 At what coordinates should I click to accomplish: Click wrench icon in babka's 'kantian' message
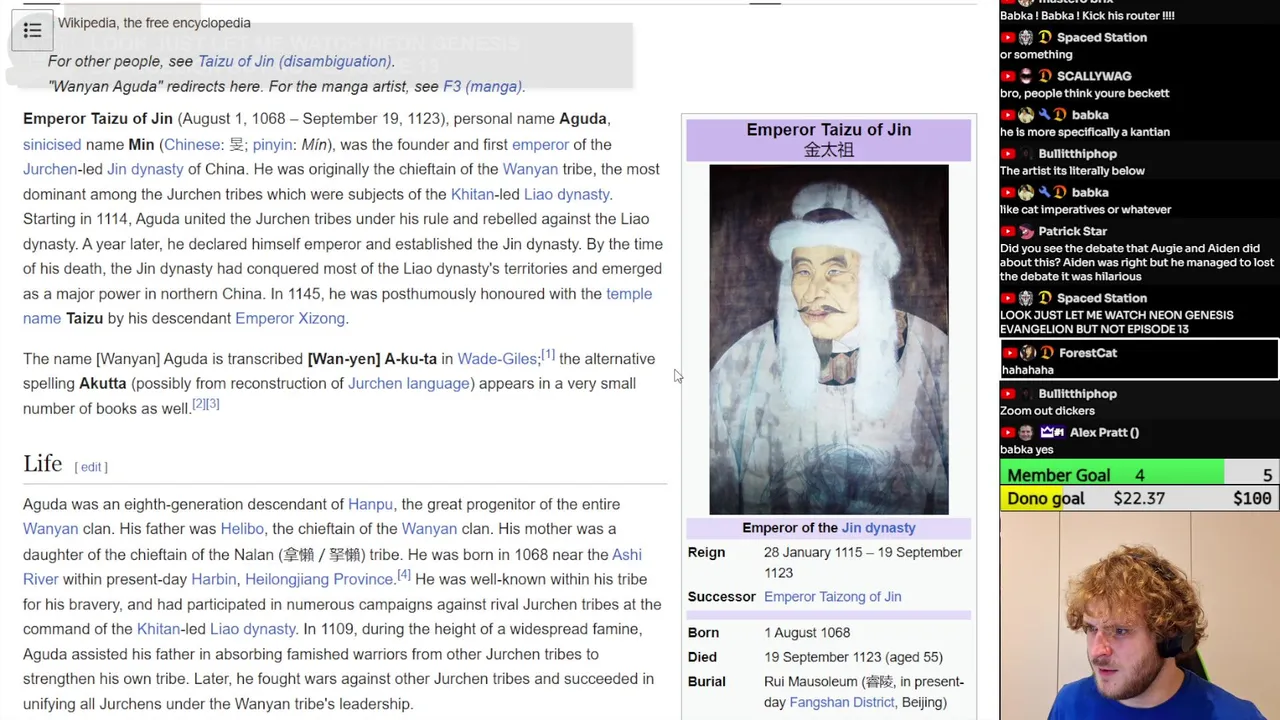click(1044, 115)
